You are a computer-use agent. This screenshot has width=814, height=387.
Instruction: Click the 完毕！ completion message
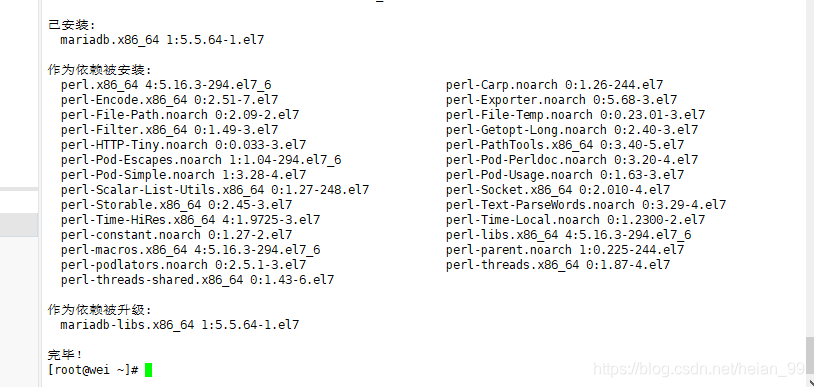[65, 355]
